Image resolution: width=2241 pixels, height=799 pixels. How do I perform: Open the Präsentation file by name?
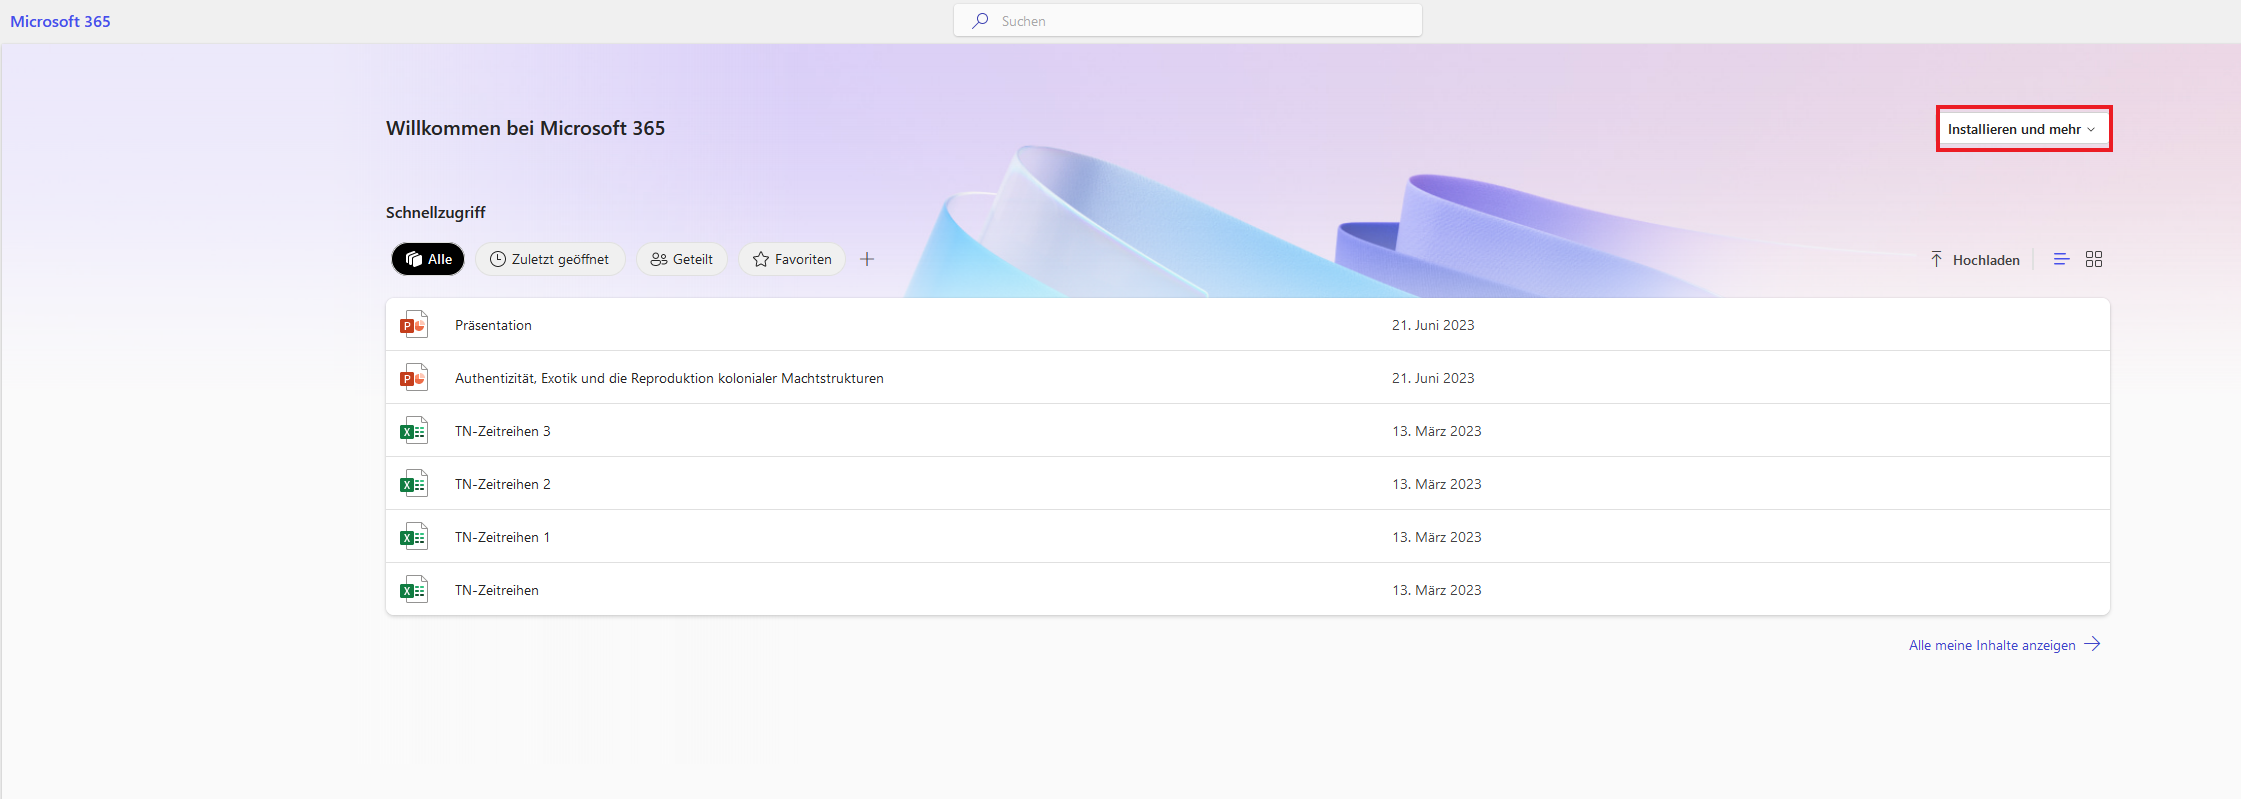[x=493, y=325]
